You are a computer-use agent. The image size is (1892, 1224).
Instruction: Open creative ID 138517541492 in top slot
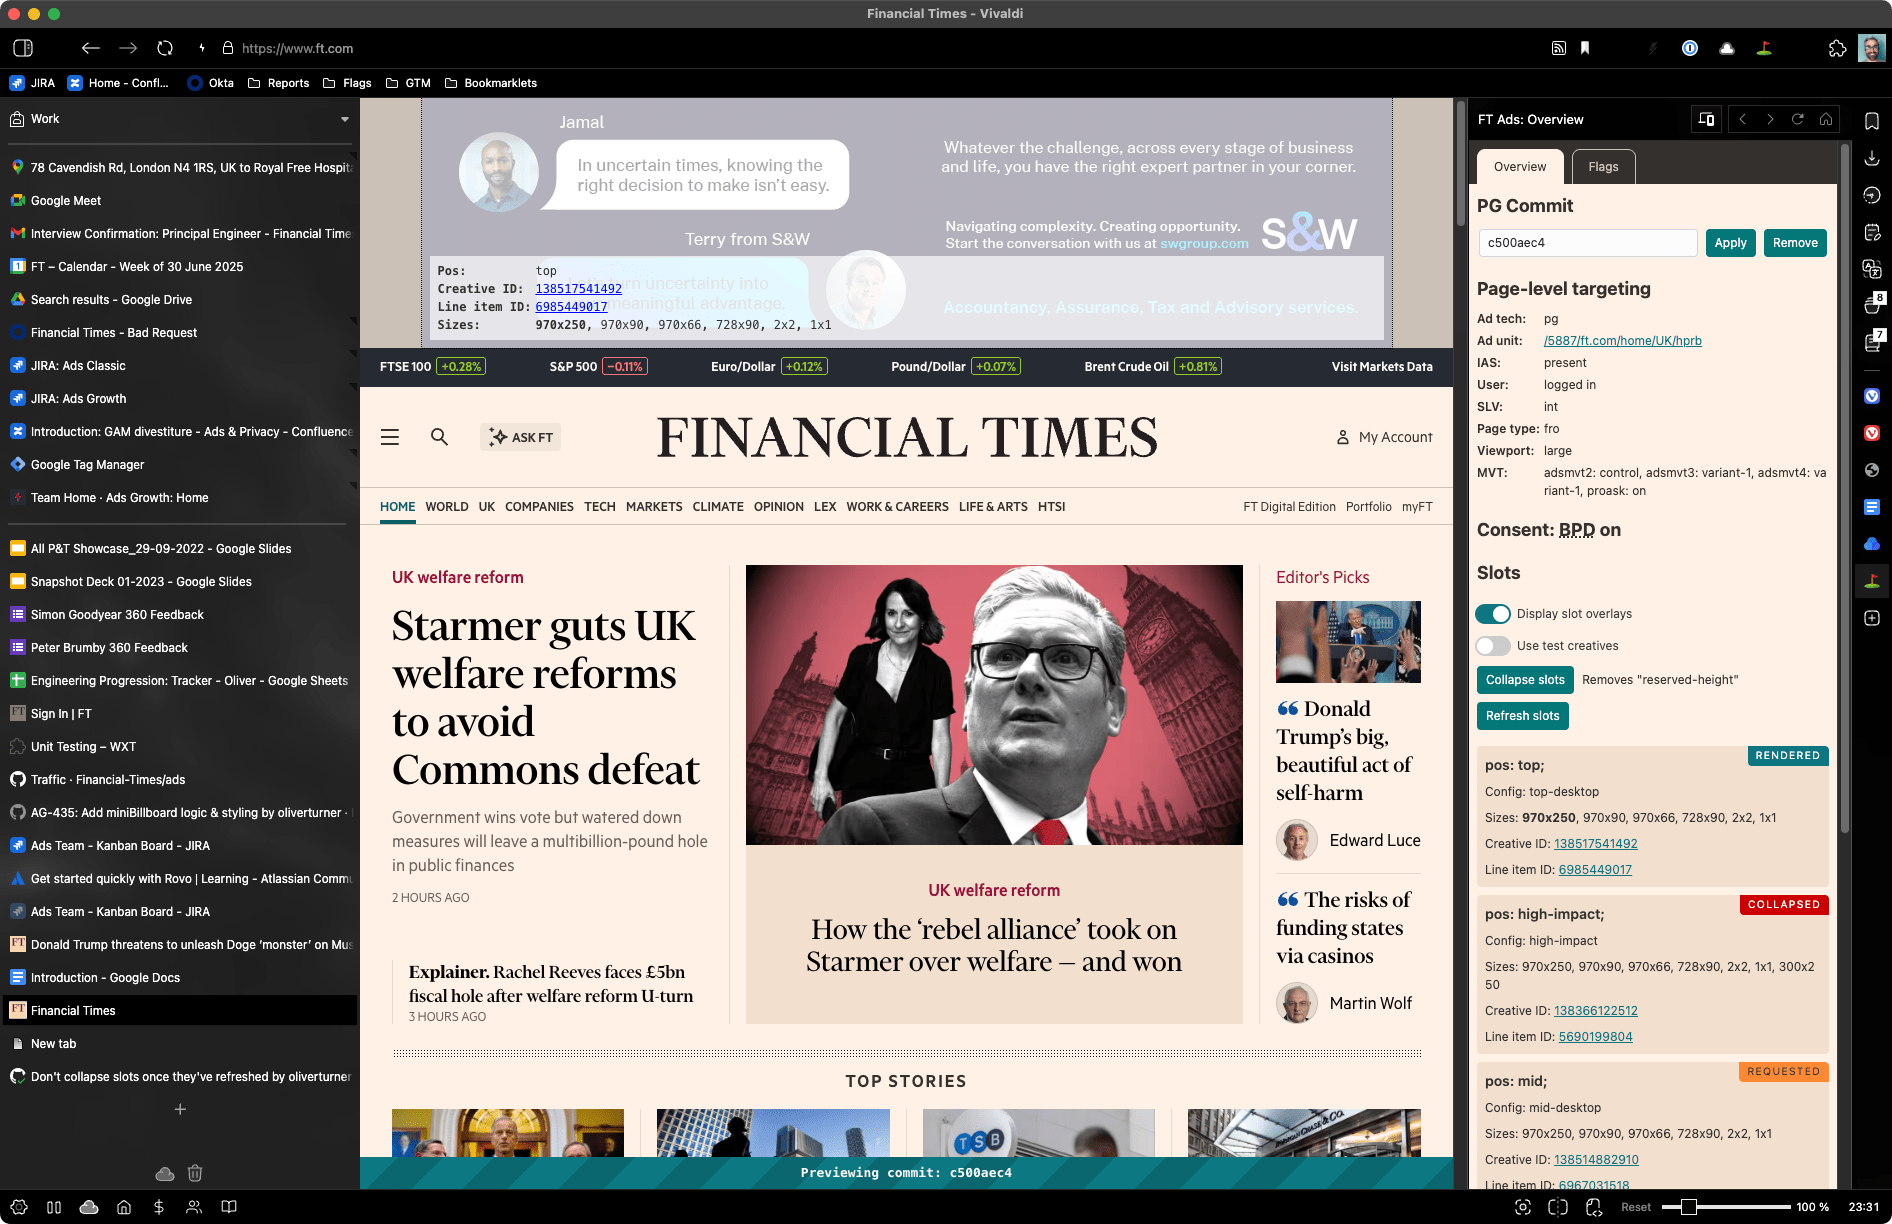coord(1595,844)
